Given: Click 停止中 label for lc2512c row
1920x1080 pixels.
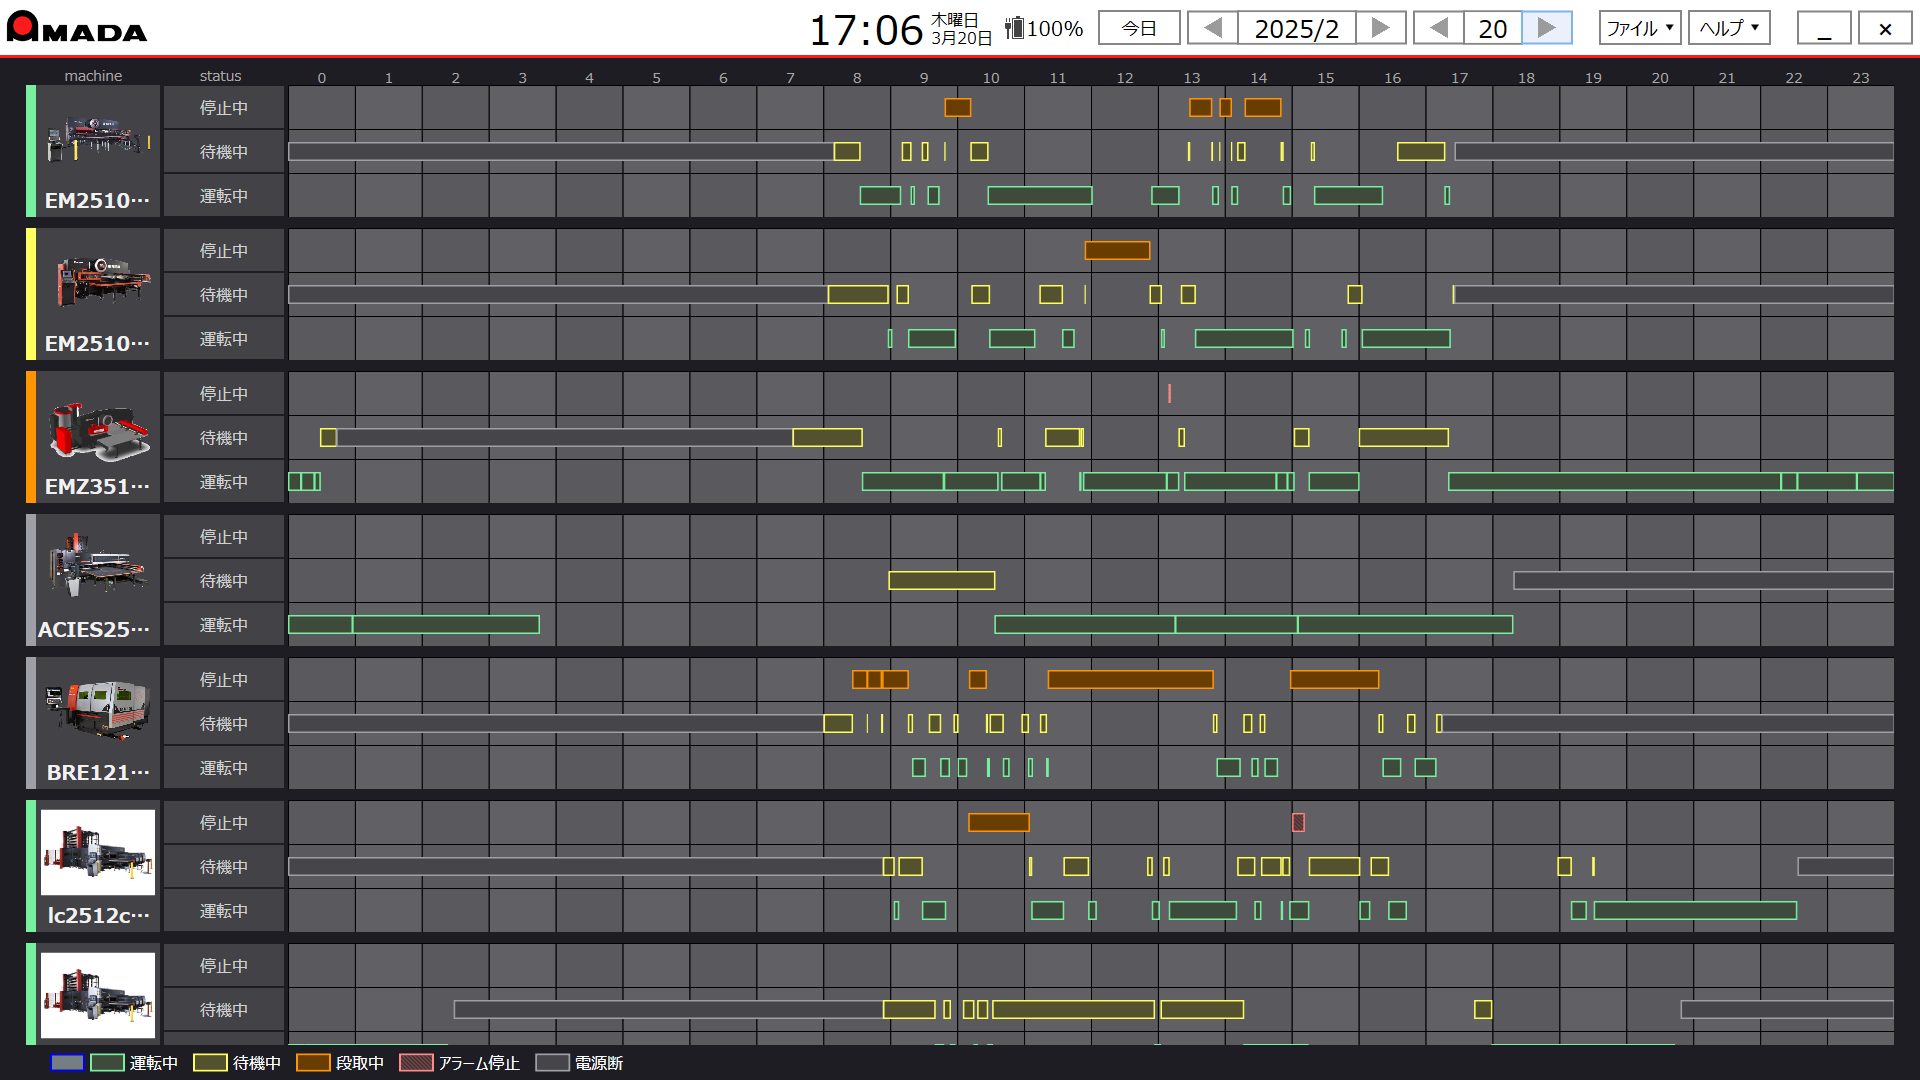Looking at the screenshot, I should 224,823.
